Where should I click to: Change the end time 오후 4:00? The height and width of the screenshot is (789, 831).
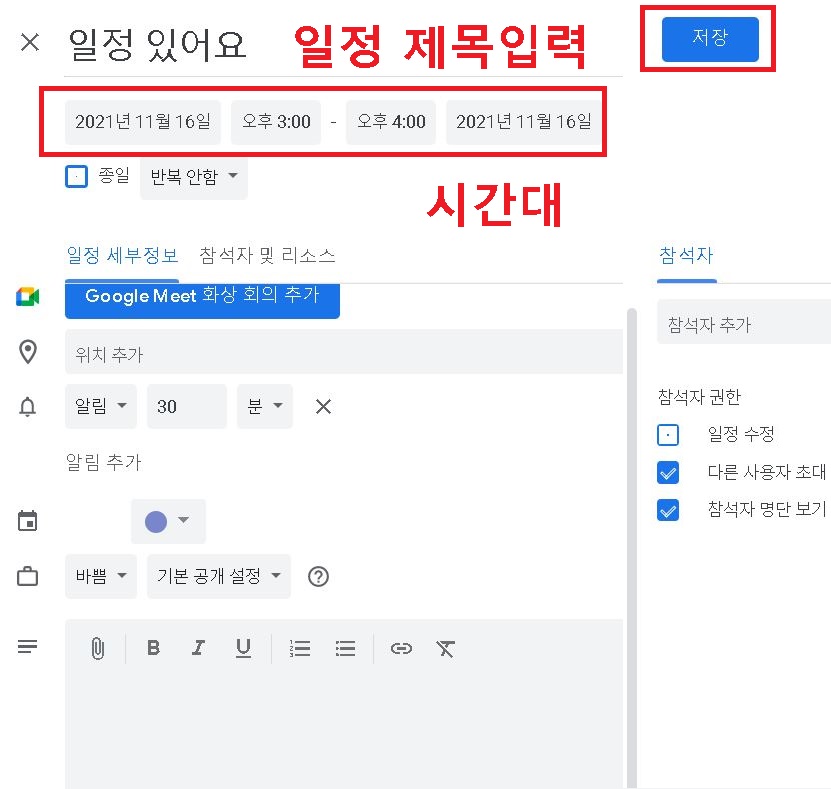coord(391,122)
